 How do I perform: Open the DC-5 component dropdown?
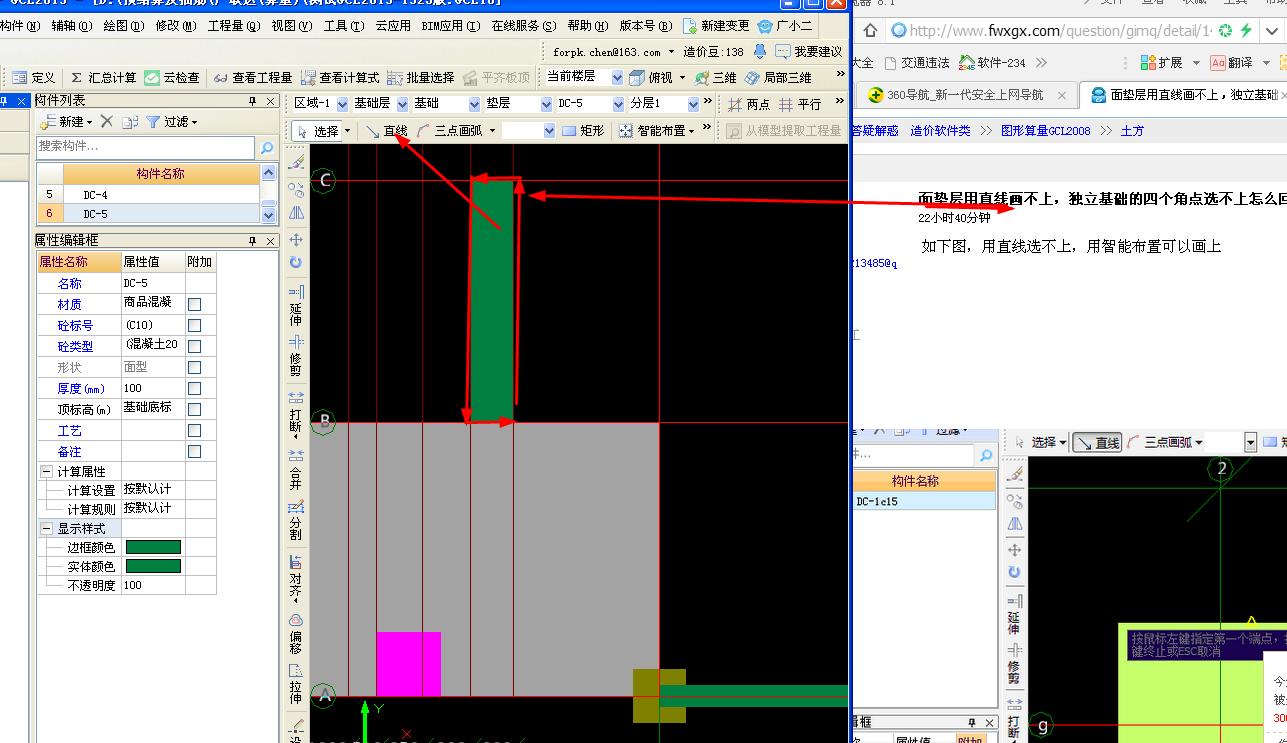[618, 104]
